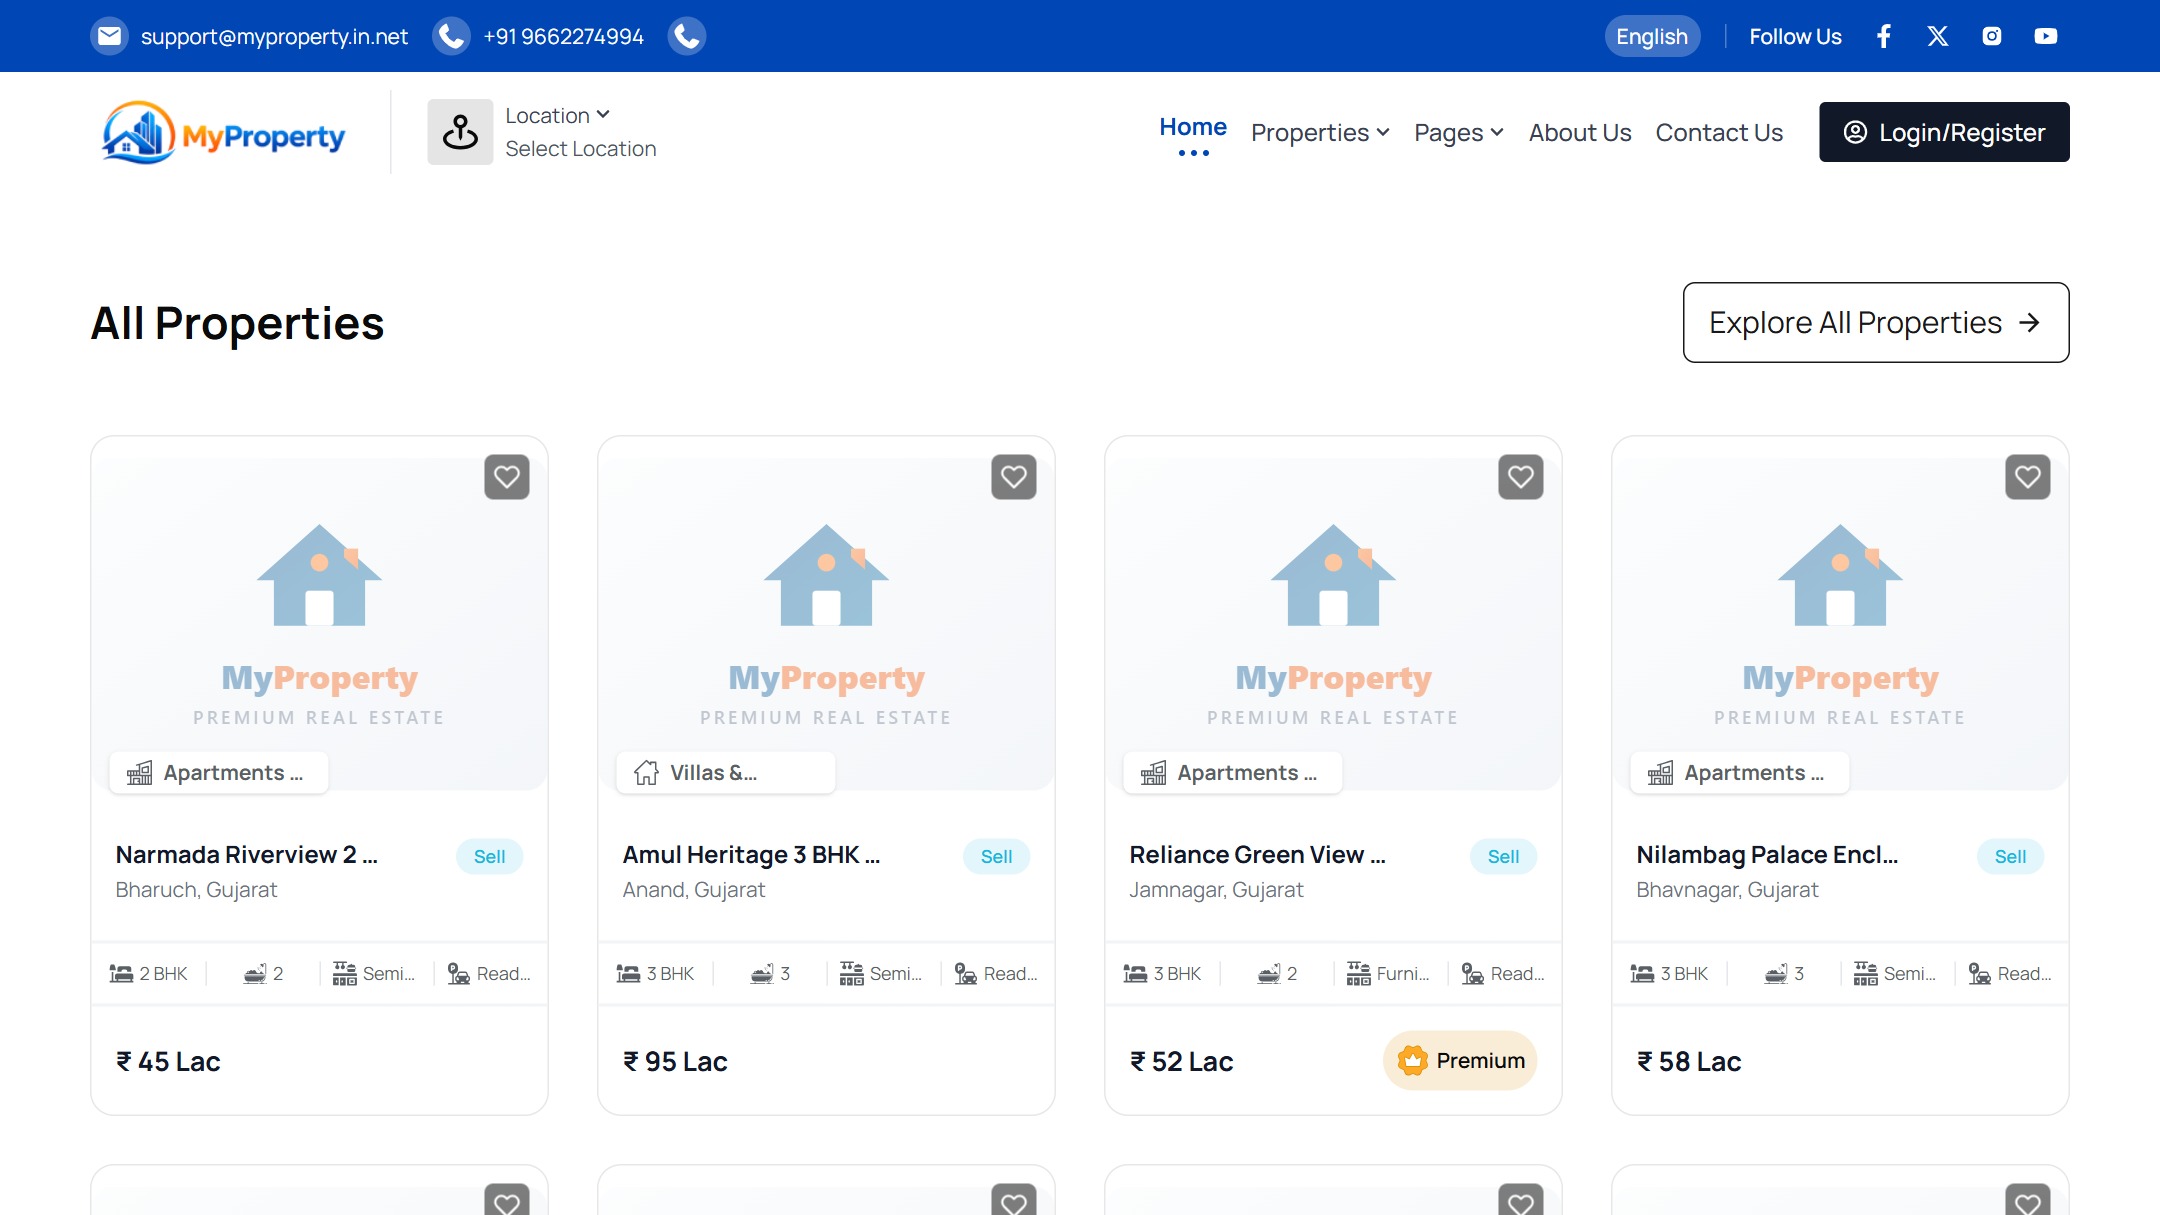
Task: Click the MyProperty logo in header
Action: (223, 132)
